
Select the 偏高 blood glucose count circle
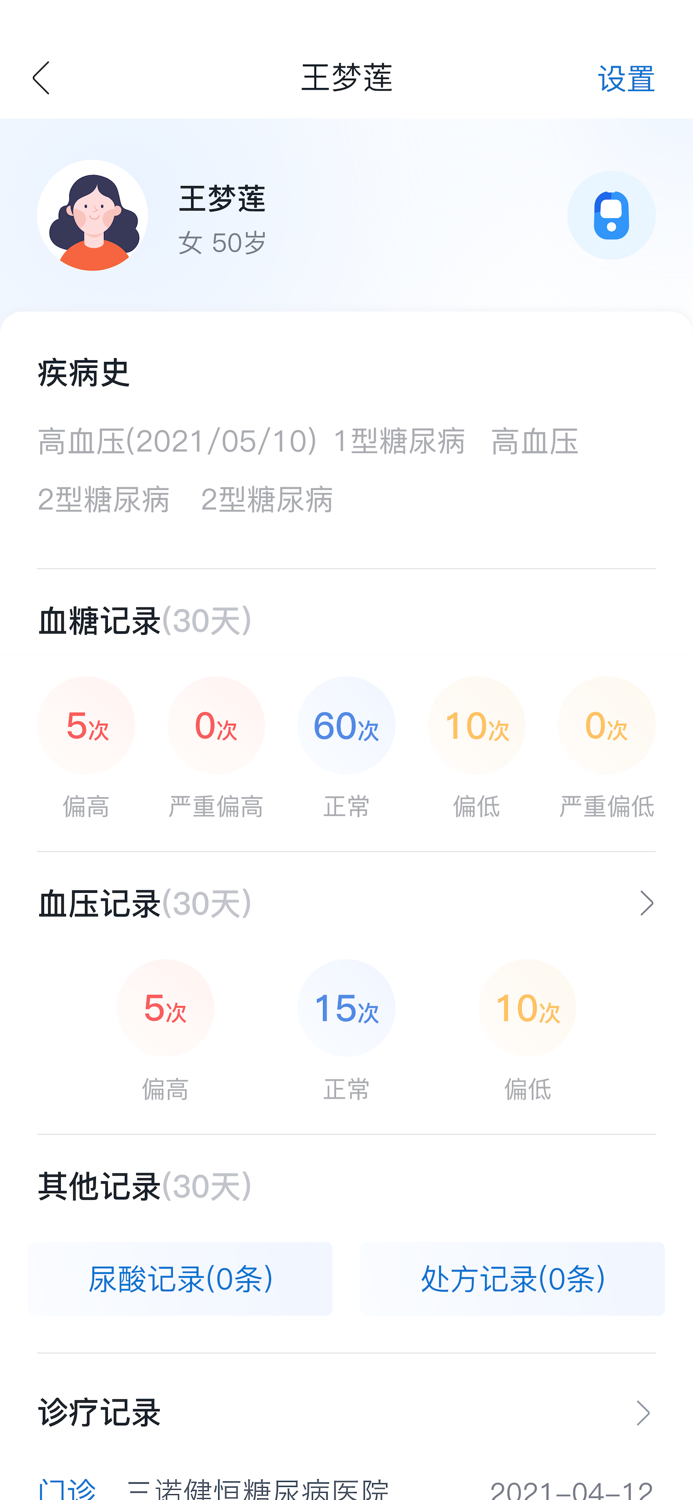click(86, 725)
